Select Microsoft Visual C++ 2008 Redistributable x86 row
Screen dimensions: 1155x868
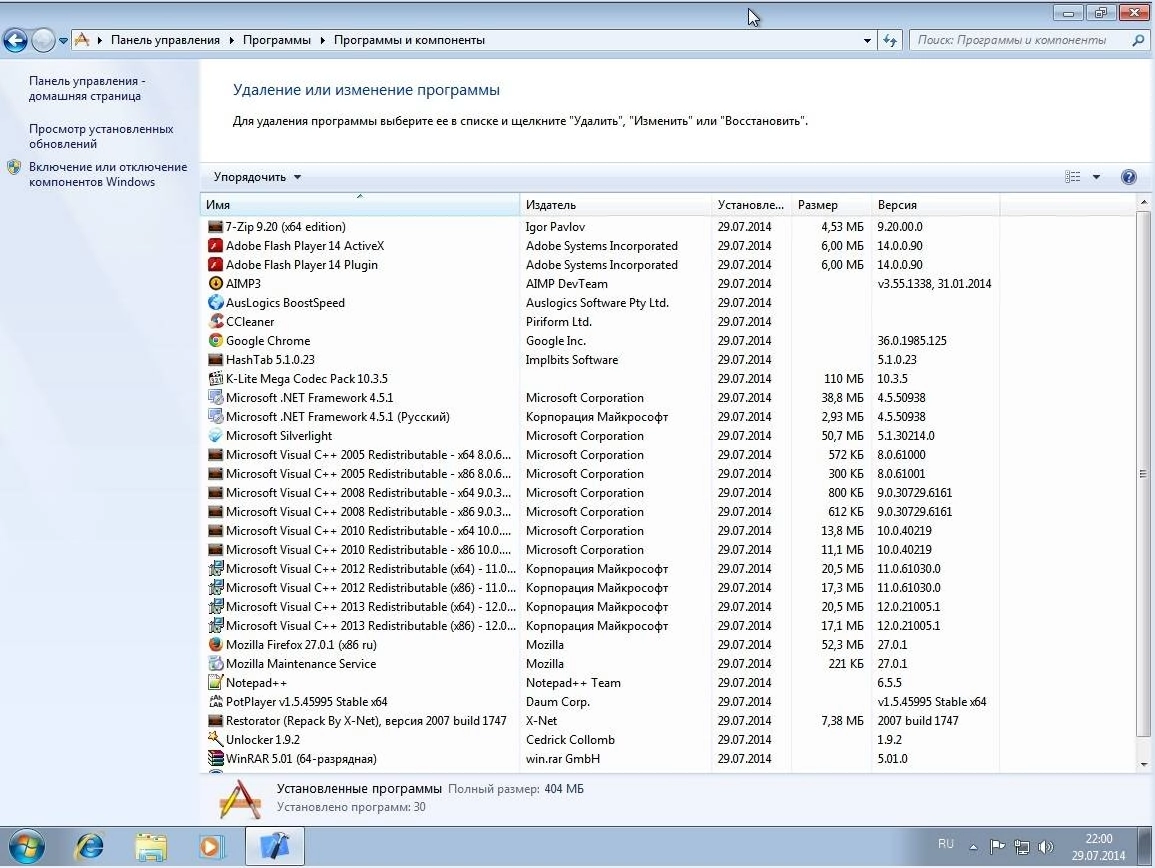600,512
